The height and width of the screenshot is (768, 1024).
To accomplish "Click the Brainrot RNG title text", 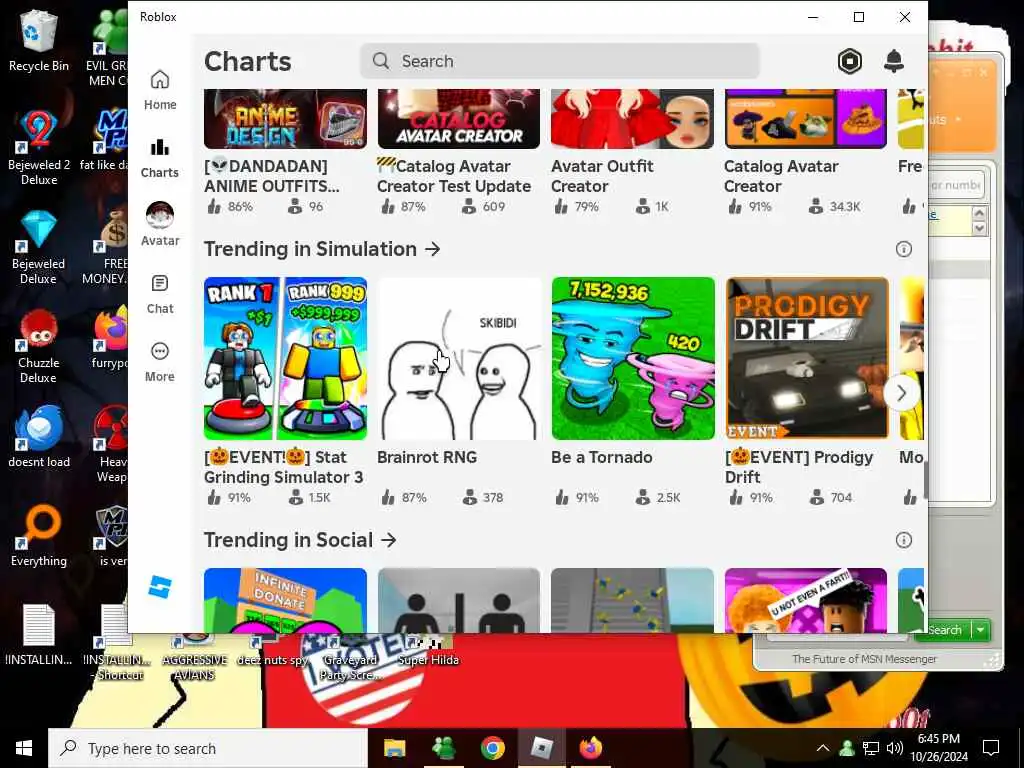I will tap(427, 457).
